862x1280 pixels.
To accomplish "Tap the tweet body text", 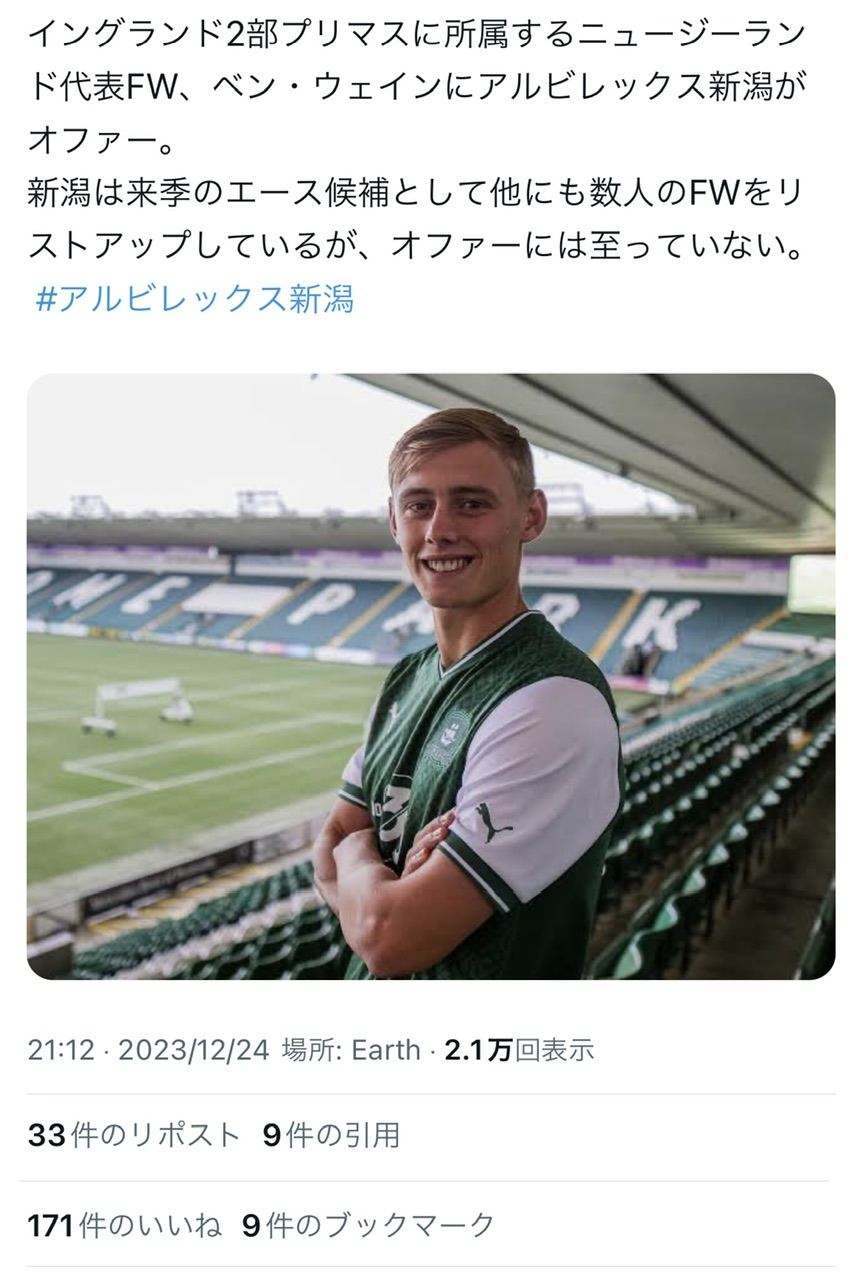I will pos(417,140).
